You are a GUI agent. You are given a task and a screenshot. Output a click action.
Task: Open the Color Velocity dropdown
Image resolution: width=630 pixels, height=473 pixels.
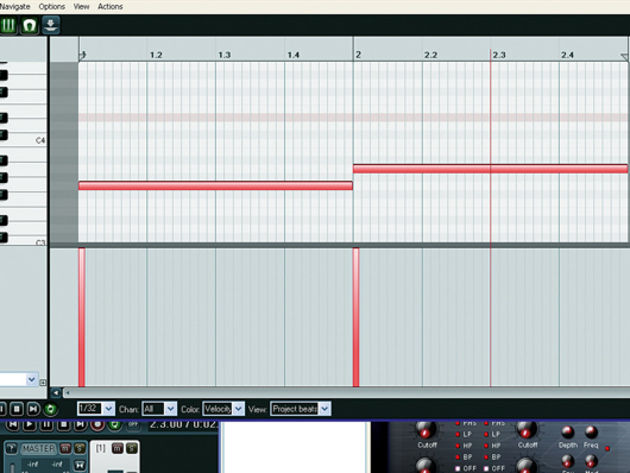(x=223, y=409)
